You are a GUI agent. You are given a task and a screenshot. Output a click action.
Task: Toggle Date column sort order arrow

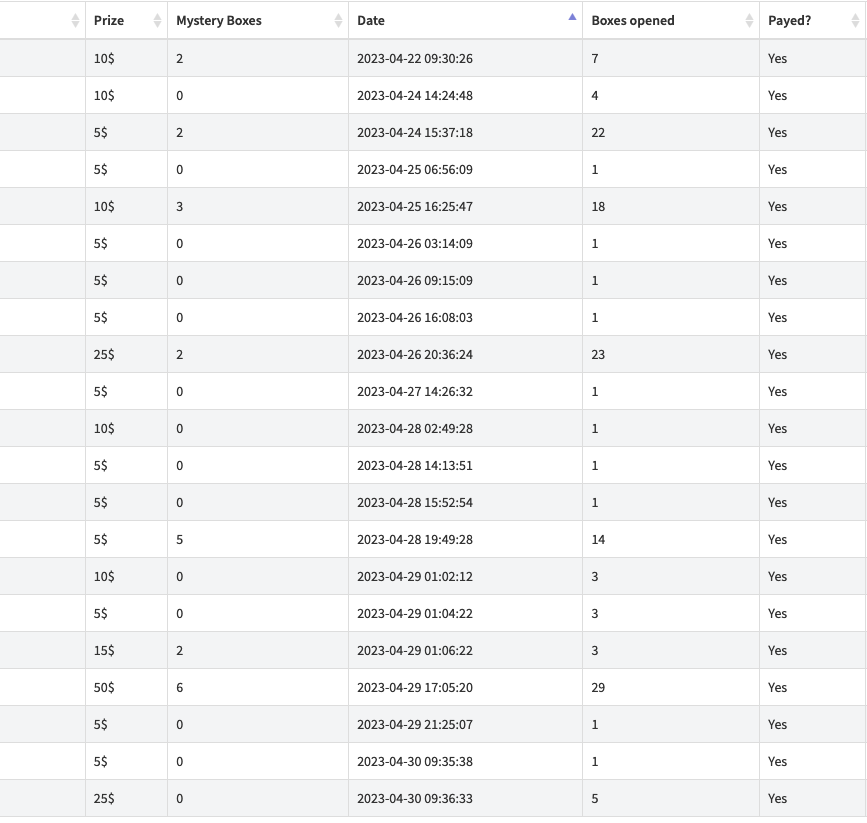572,17
